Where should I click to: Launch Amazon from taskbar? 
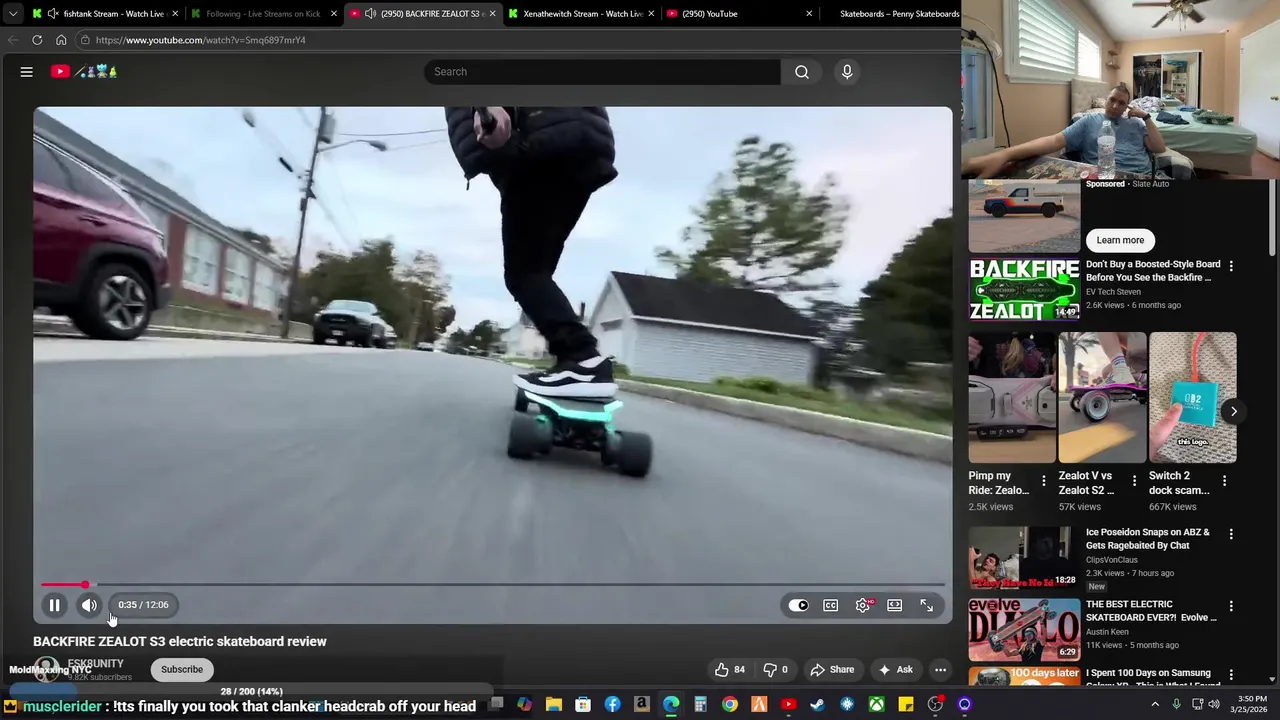[x=642, y=705]
